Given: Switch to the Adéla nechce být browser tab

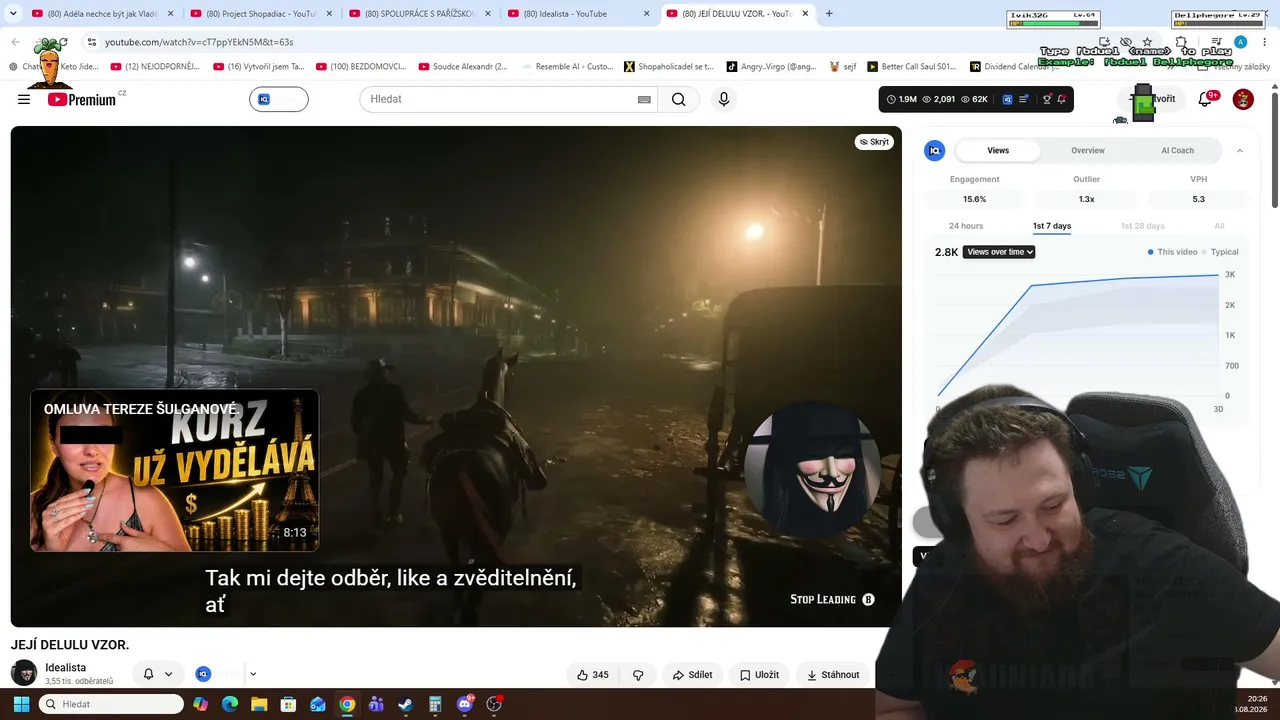Looking at the screenshot, I should coord(102,14).
